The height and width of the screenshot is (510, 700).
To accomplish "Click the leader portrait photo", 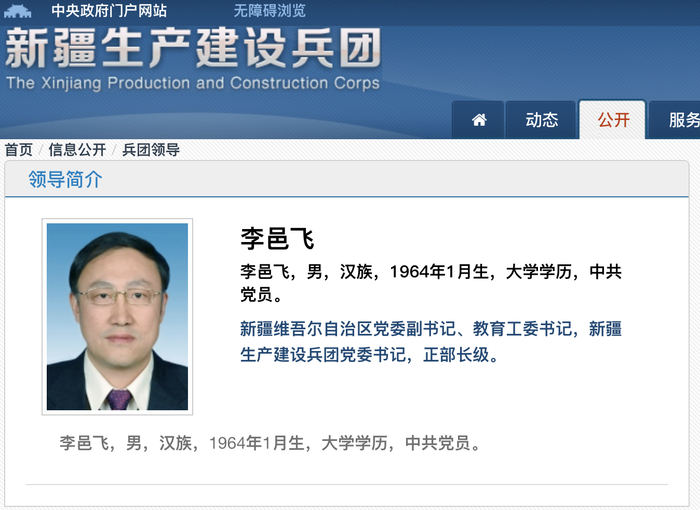I will pyautogui.click(x=117, y=317).
